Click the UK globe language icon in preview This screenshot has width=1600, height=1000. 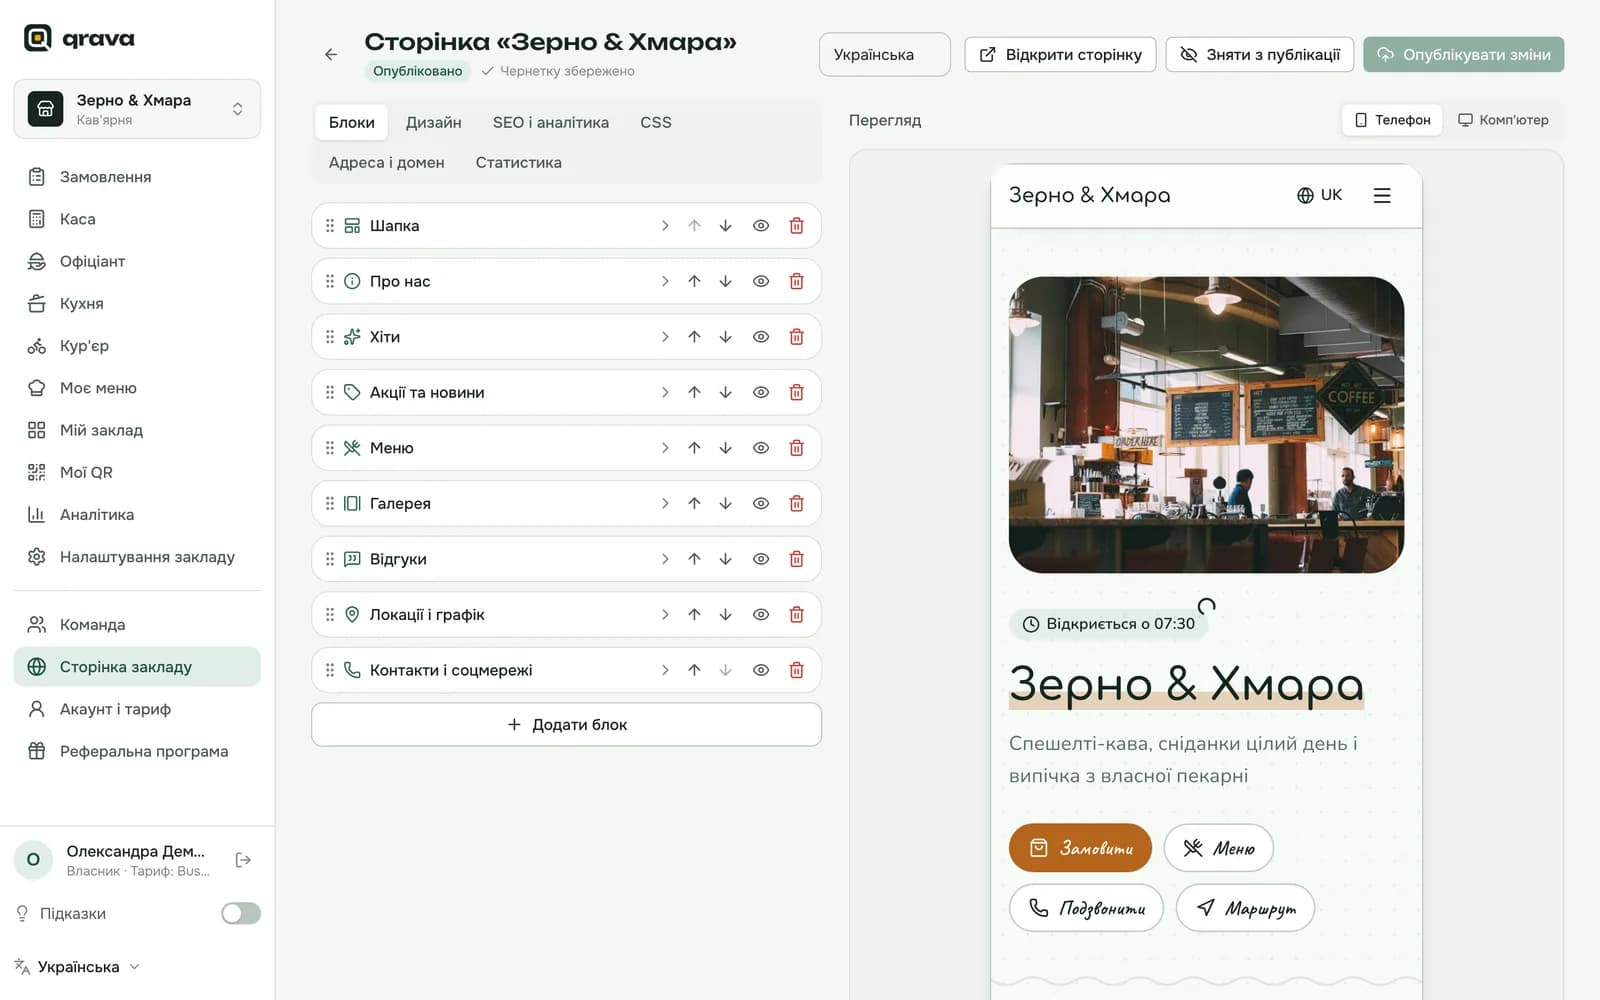pos(1319,195)
